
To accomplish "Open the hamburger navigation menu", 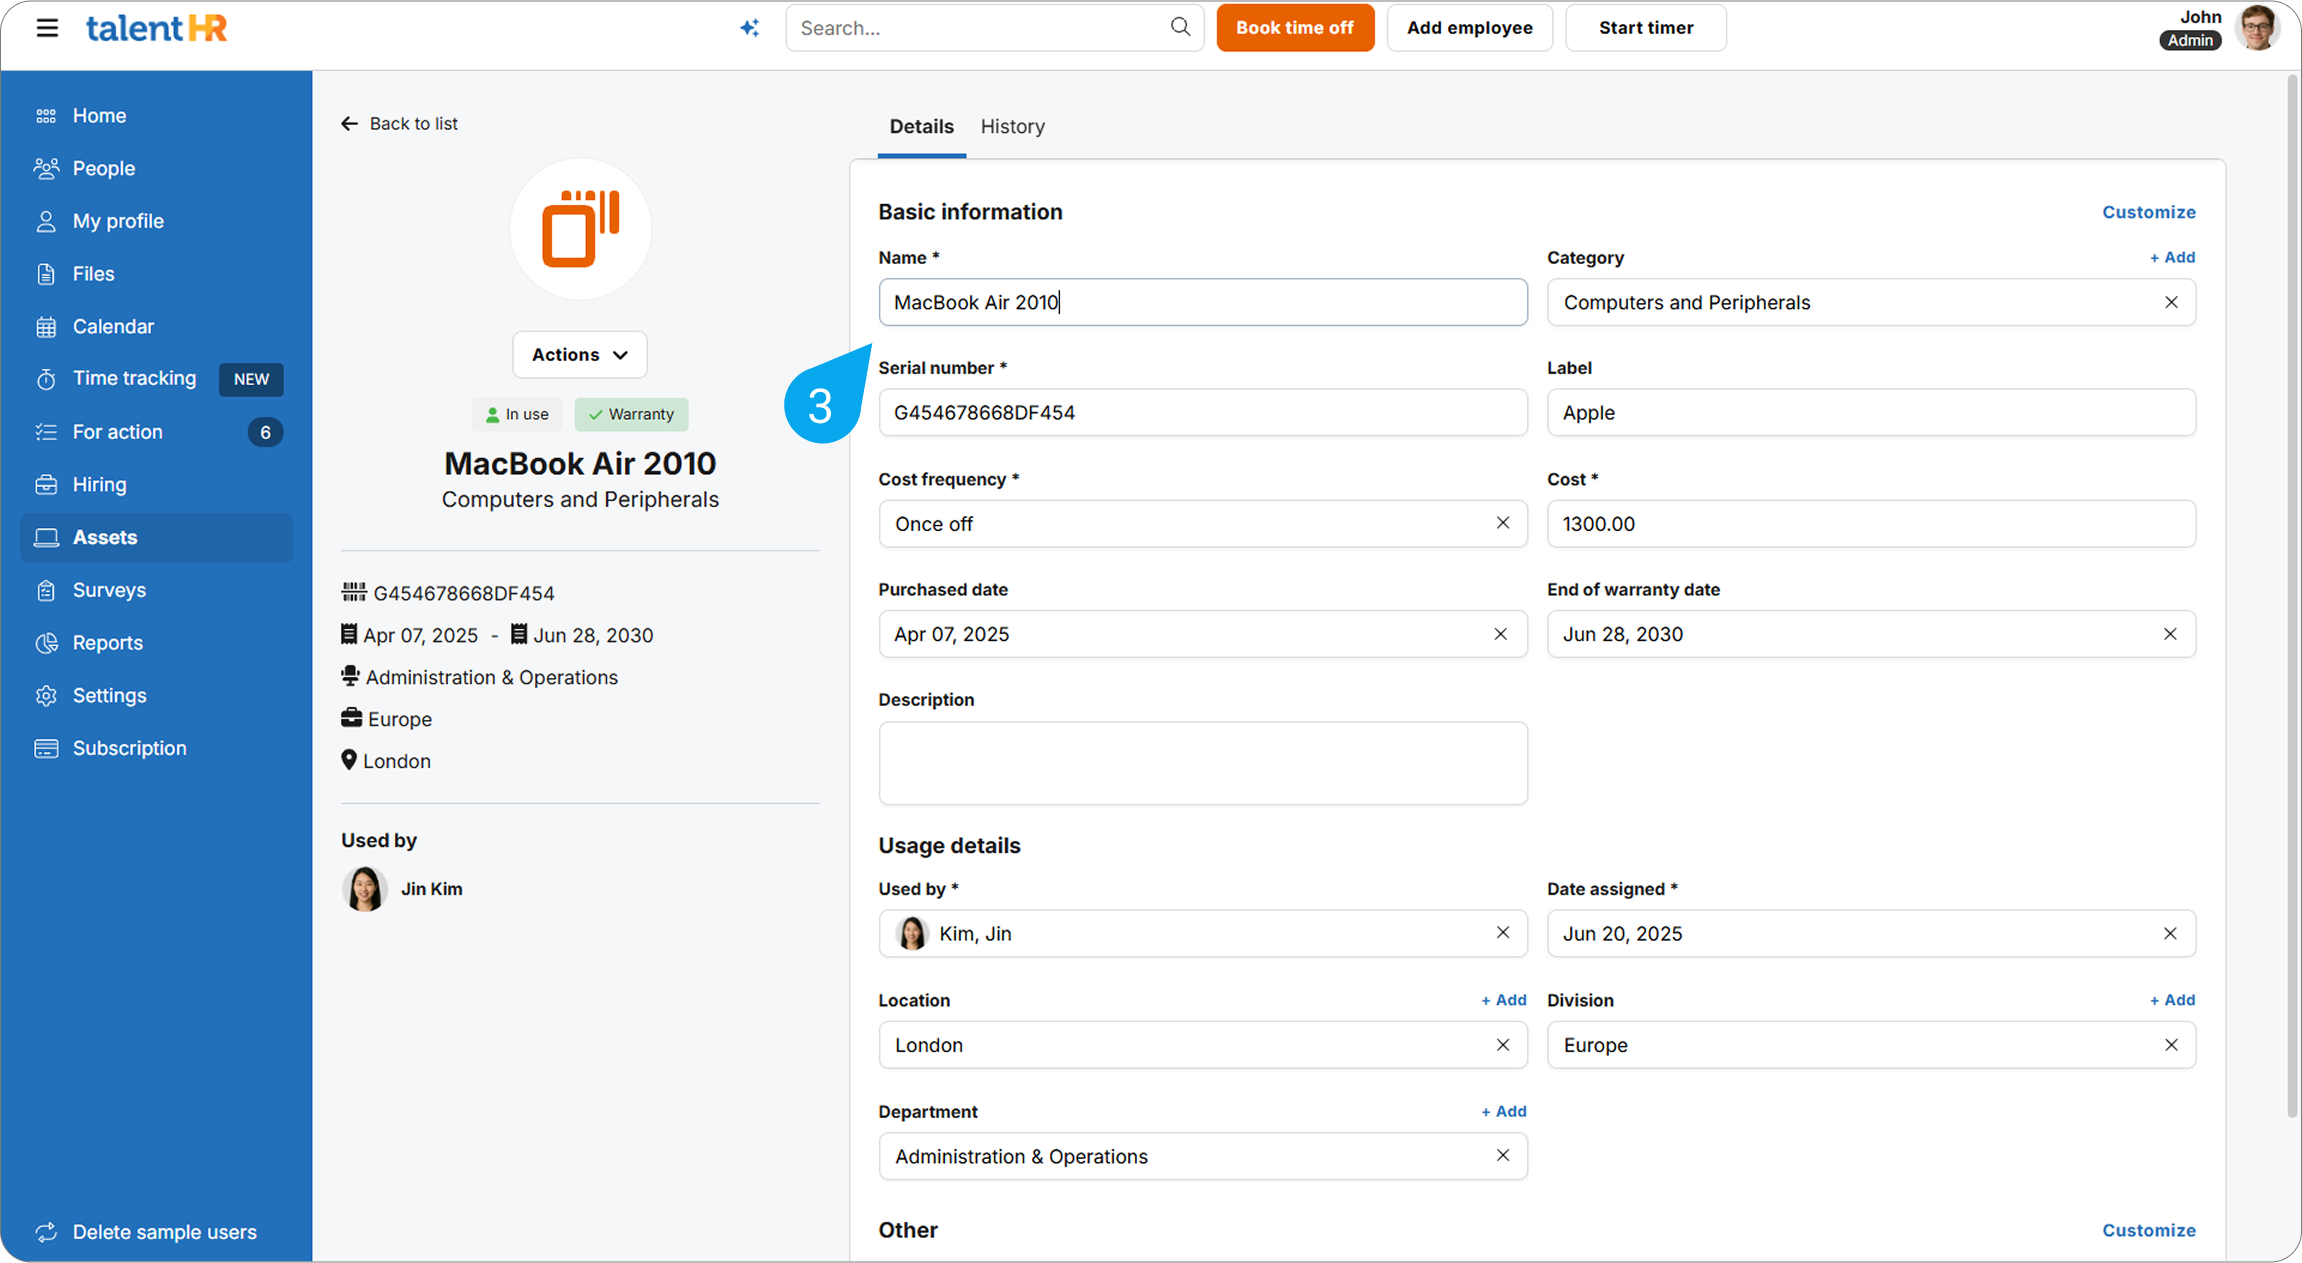I will (x=47, y=28).
